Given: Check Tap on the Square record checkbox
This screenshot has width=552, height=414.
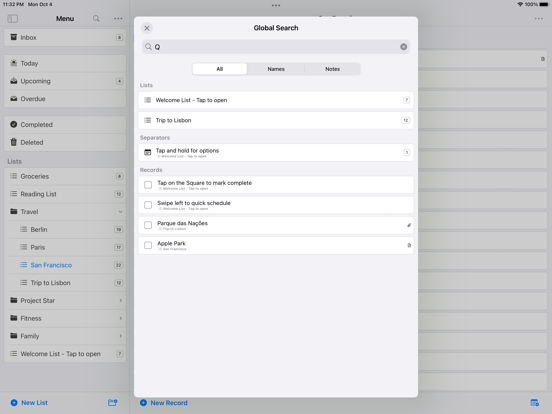Looking at the screenshot, I should 148,185.
